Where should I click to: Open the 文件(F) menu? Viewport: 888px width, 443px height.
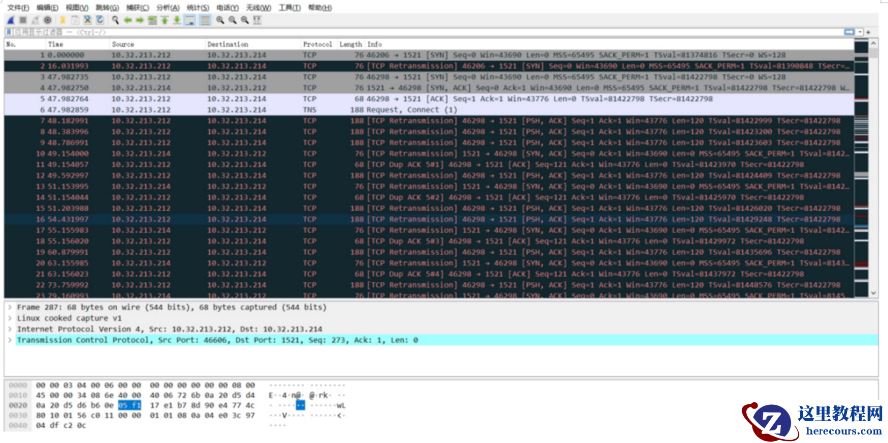tap(18, 7)
